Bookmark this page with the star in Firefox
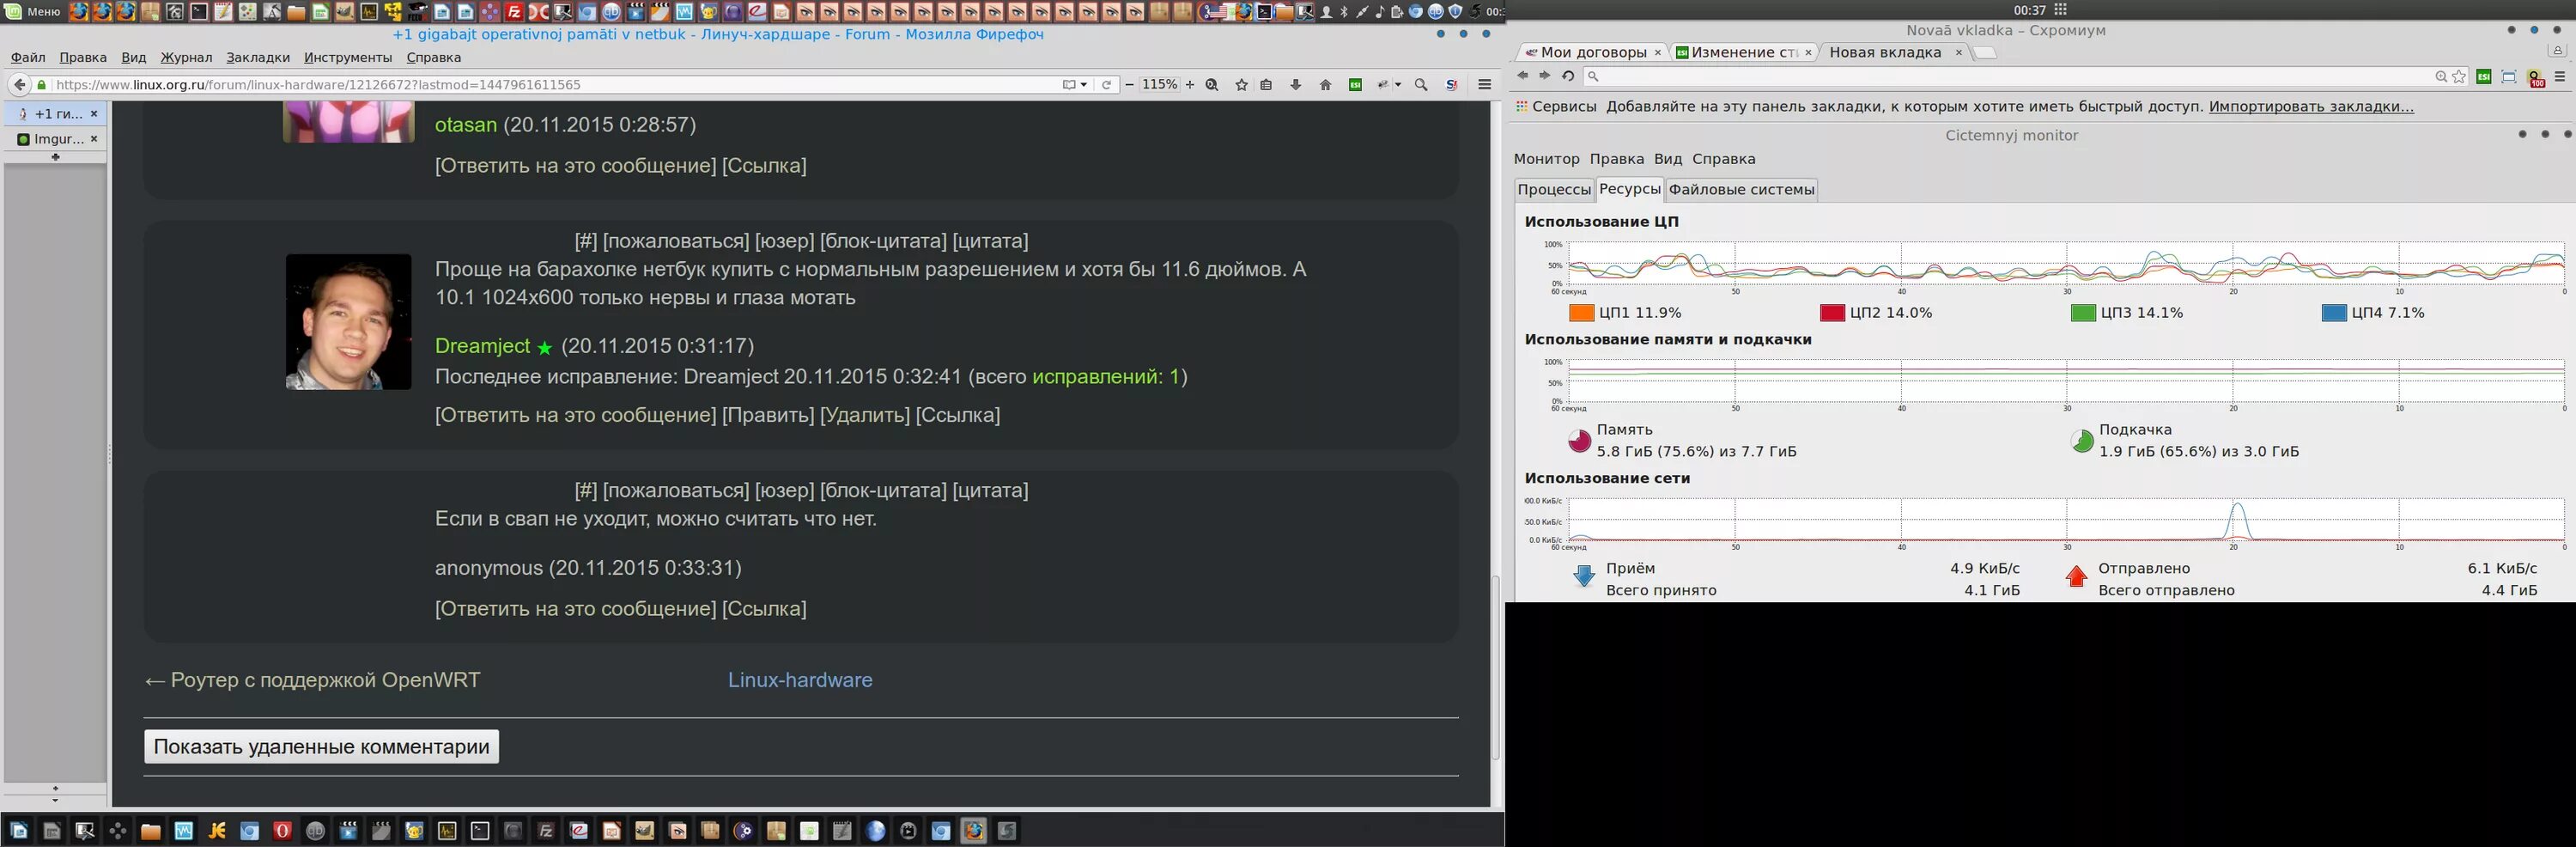 point(1241,85)
